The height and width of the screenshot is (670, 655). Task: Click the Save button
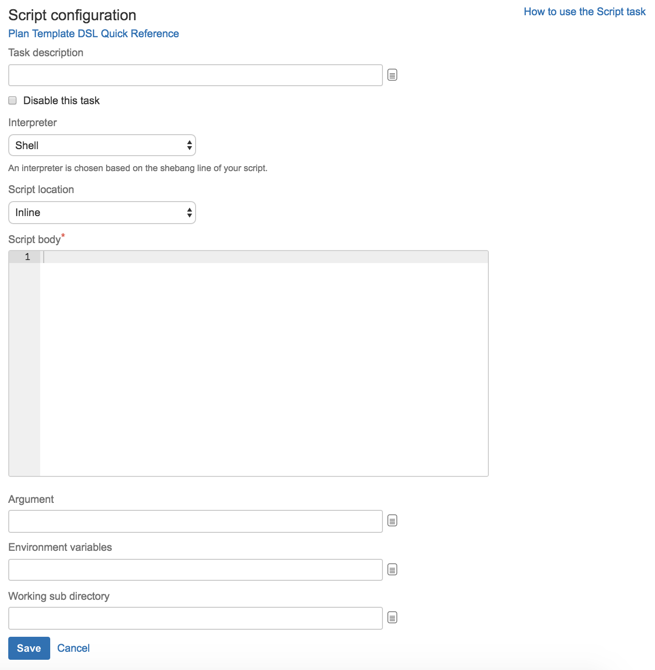tap(29, 648)
